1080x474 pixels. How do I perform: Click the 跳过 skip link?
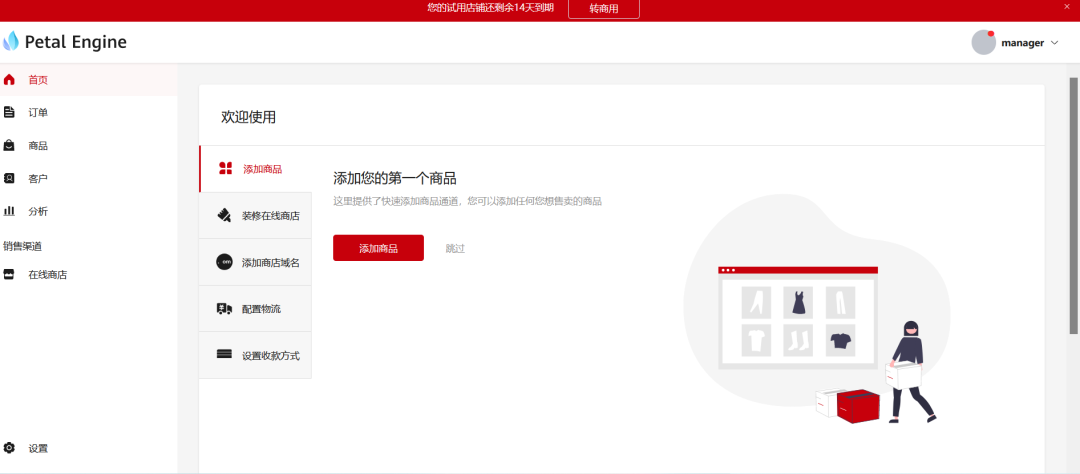(x=455, y=249)
